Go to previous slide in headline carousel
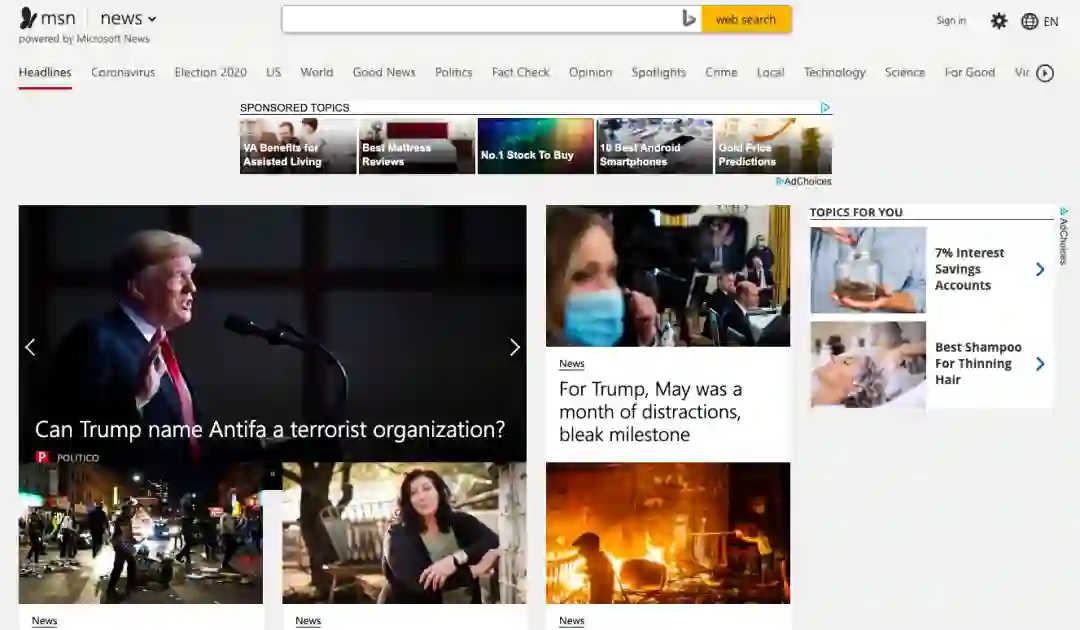1080x630 pixels. (30, 347)
